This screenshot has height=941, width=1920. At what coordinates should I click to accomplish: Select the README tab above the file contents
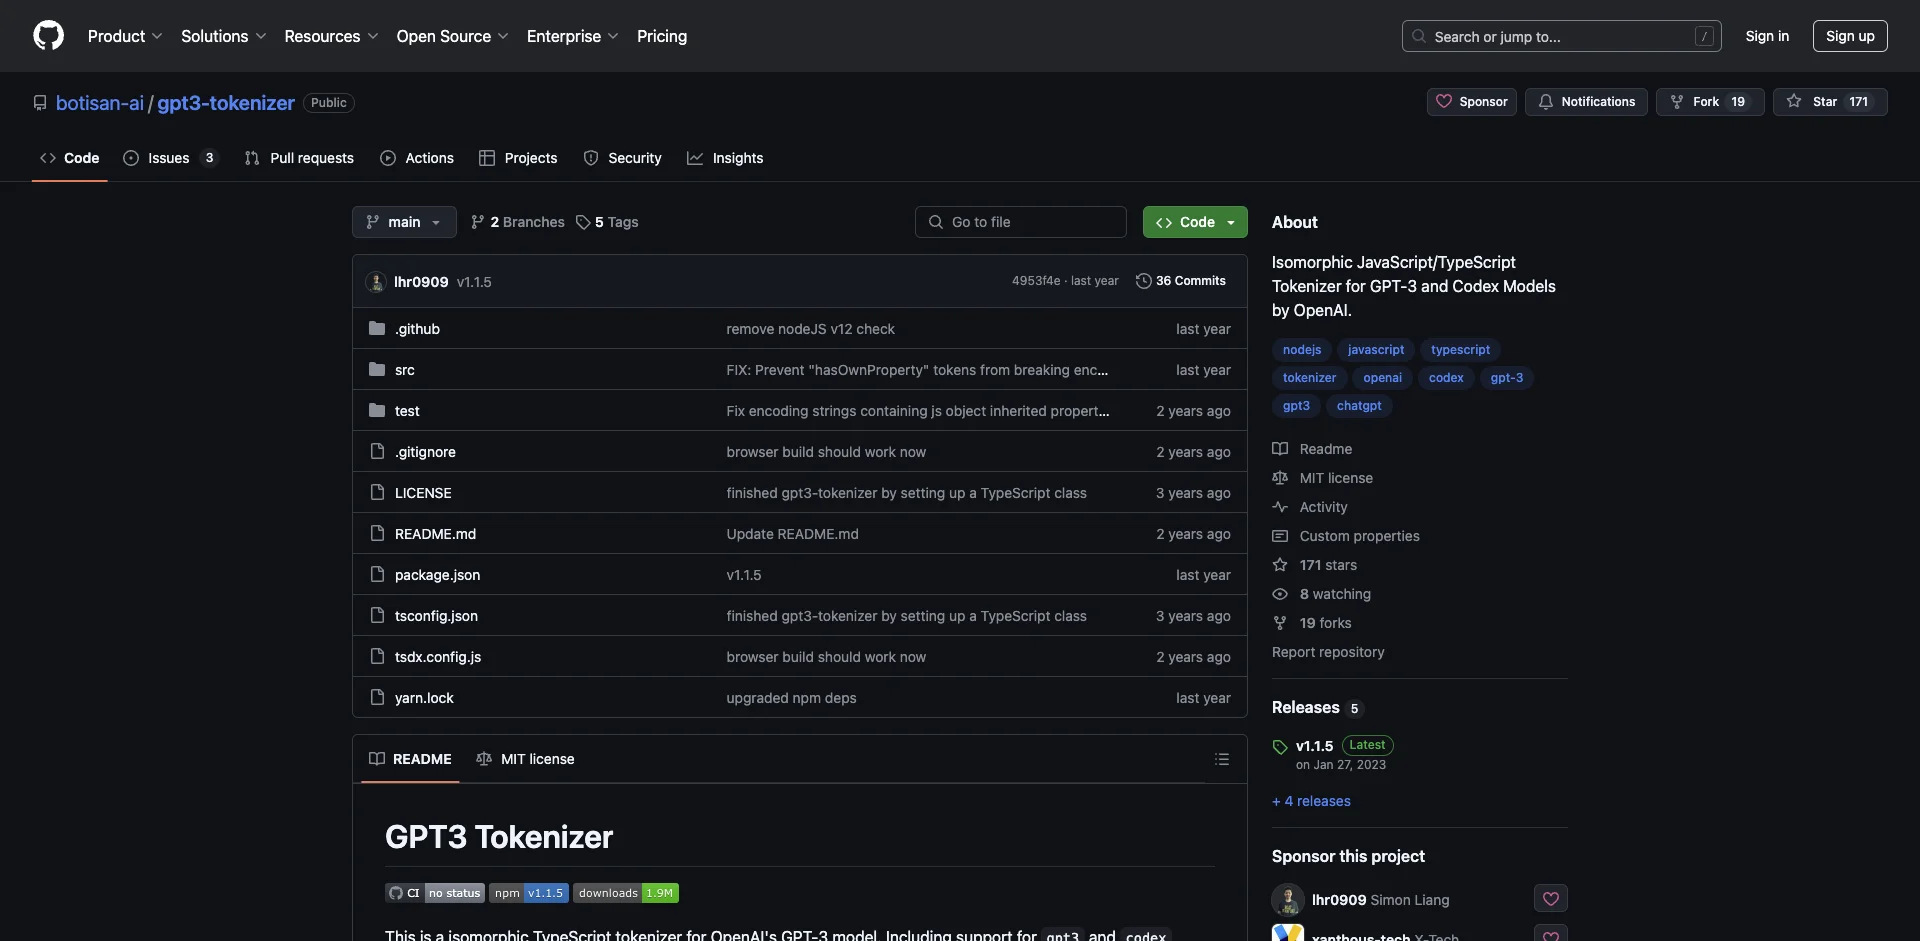pos(410,759)
